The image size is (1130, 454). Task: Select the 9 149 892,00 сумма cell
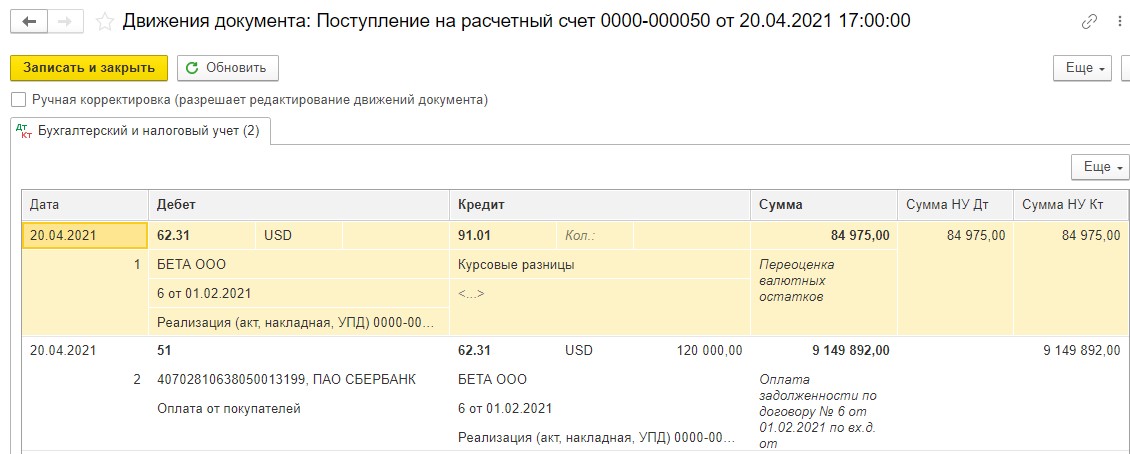pos(824,351)
